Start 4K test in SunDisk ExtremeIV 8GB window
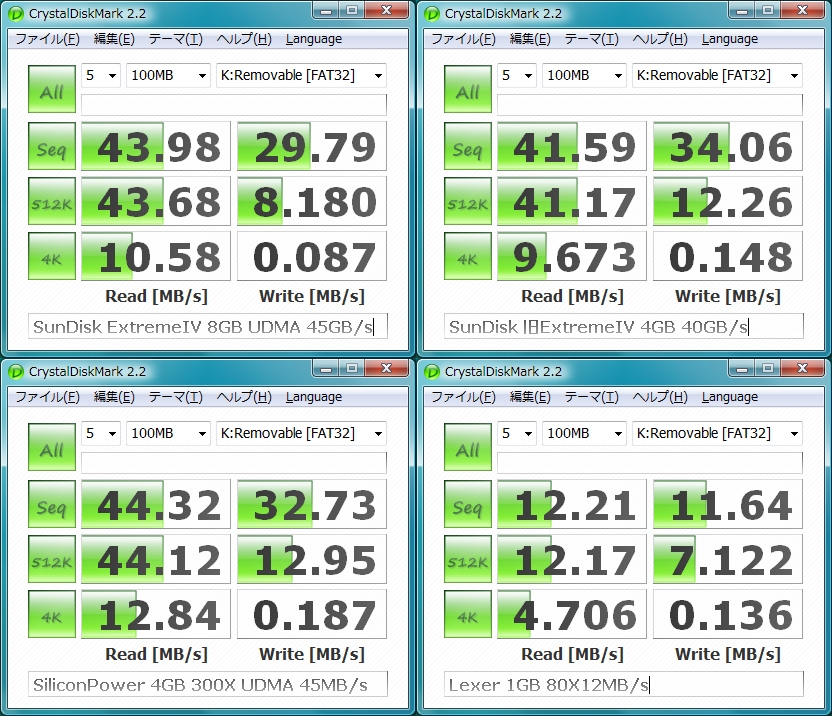The height and width of the screenshot is (716, 832). coord(51,256)
